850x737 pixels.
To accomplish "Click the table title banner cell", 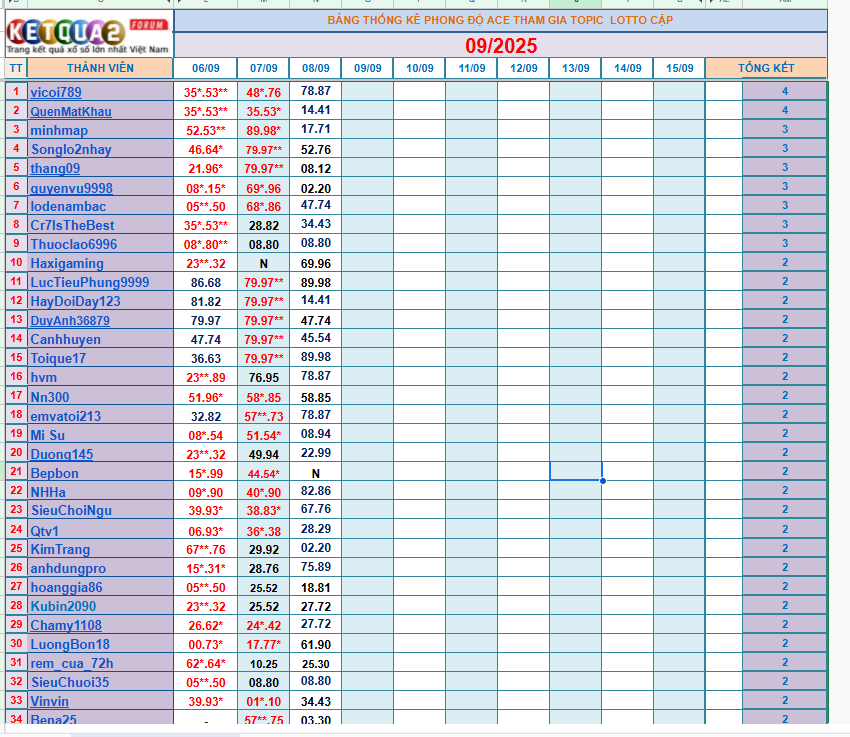I will 500,20.
